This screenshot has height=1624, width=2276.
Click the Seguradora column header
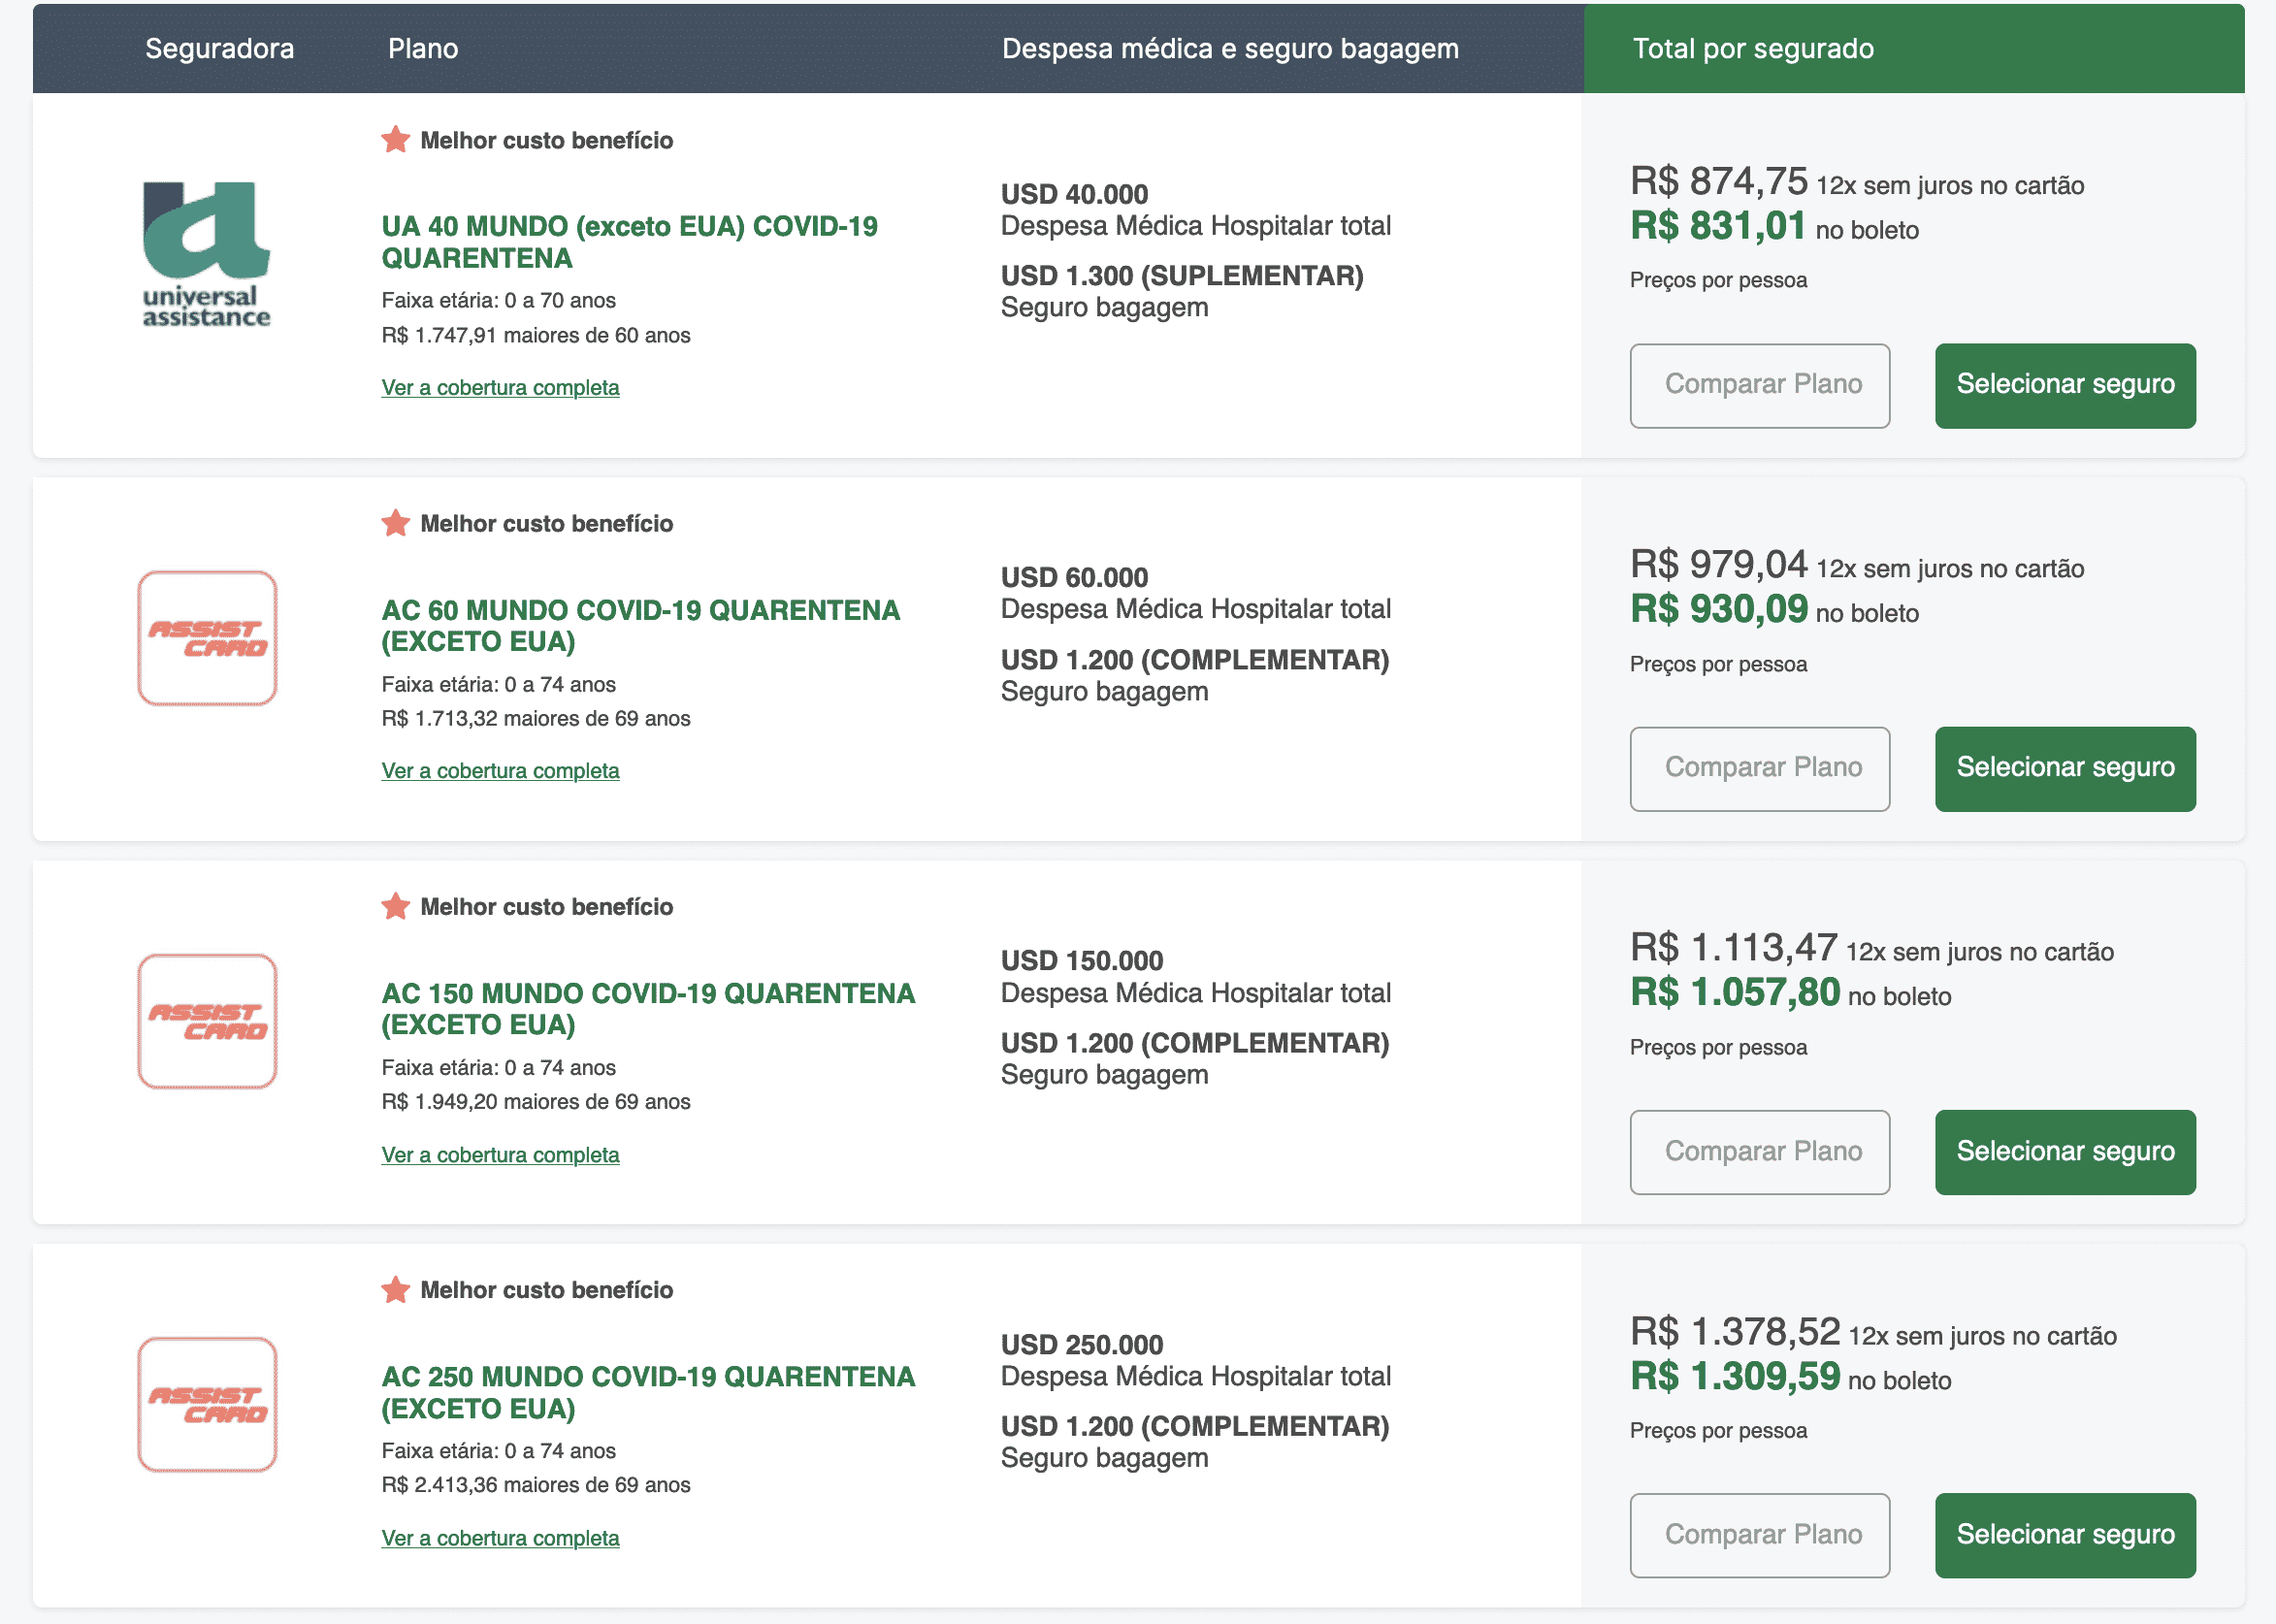click(x=220, y=48)
